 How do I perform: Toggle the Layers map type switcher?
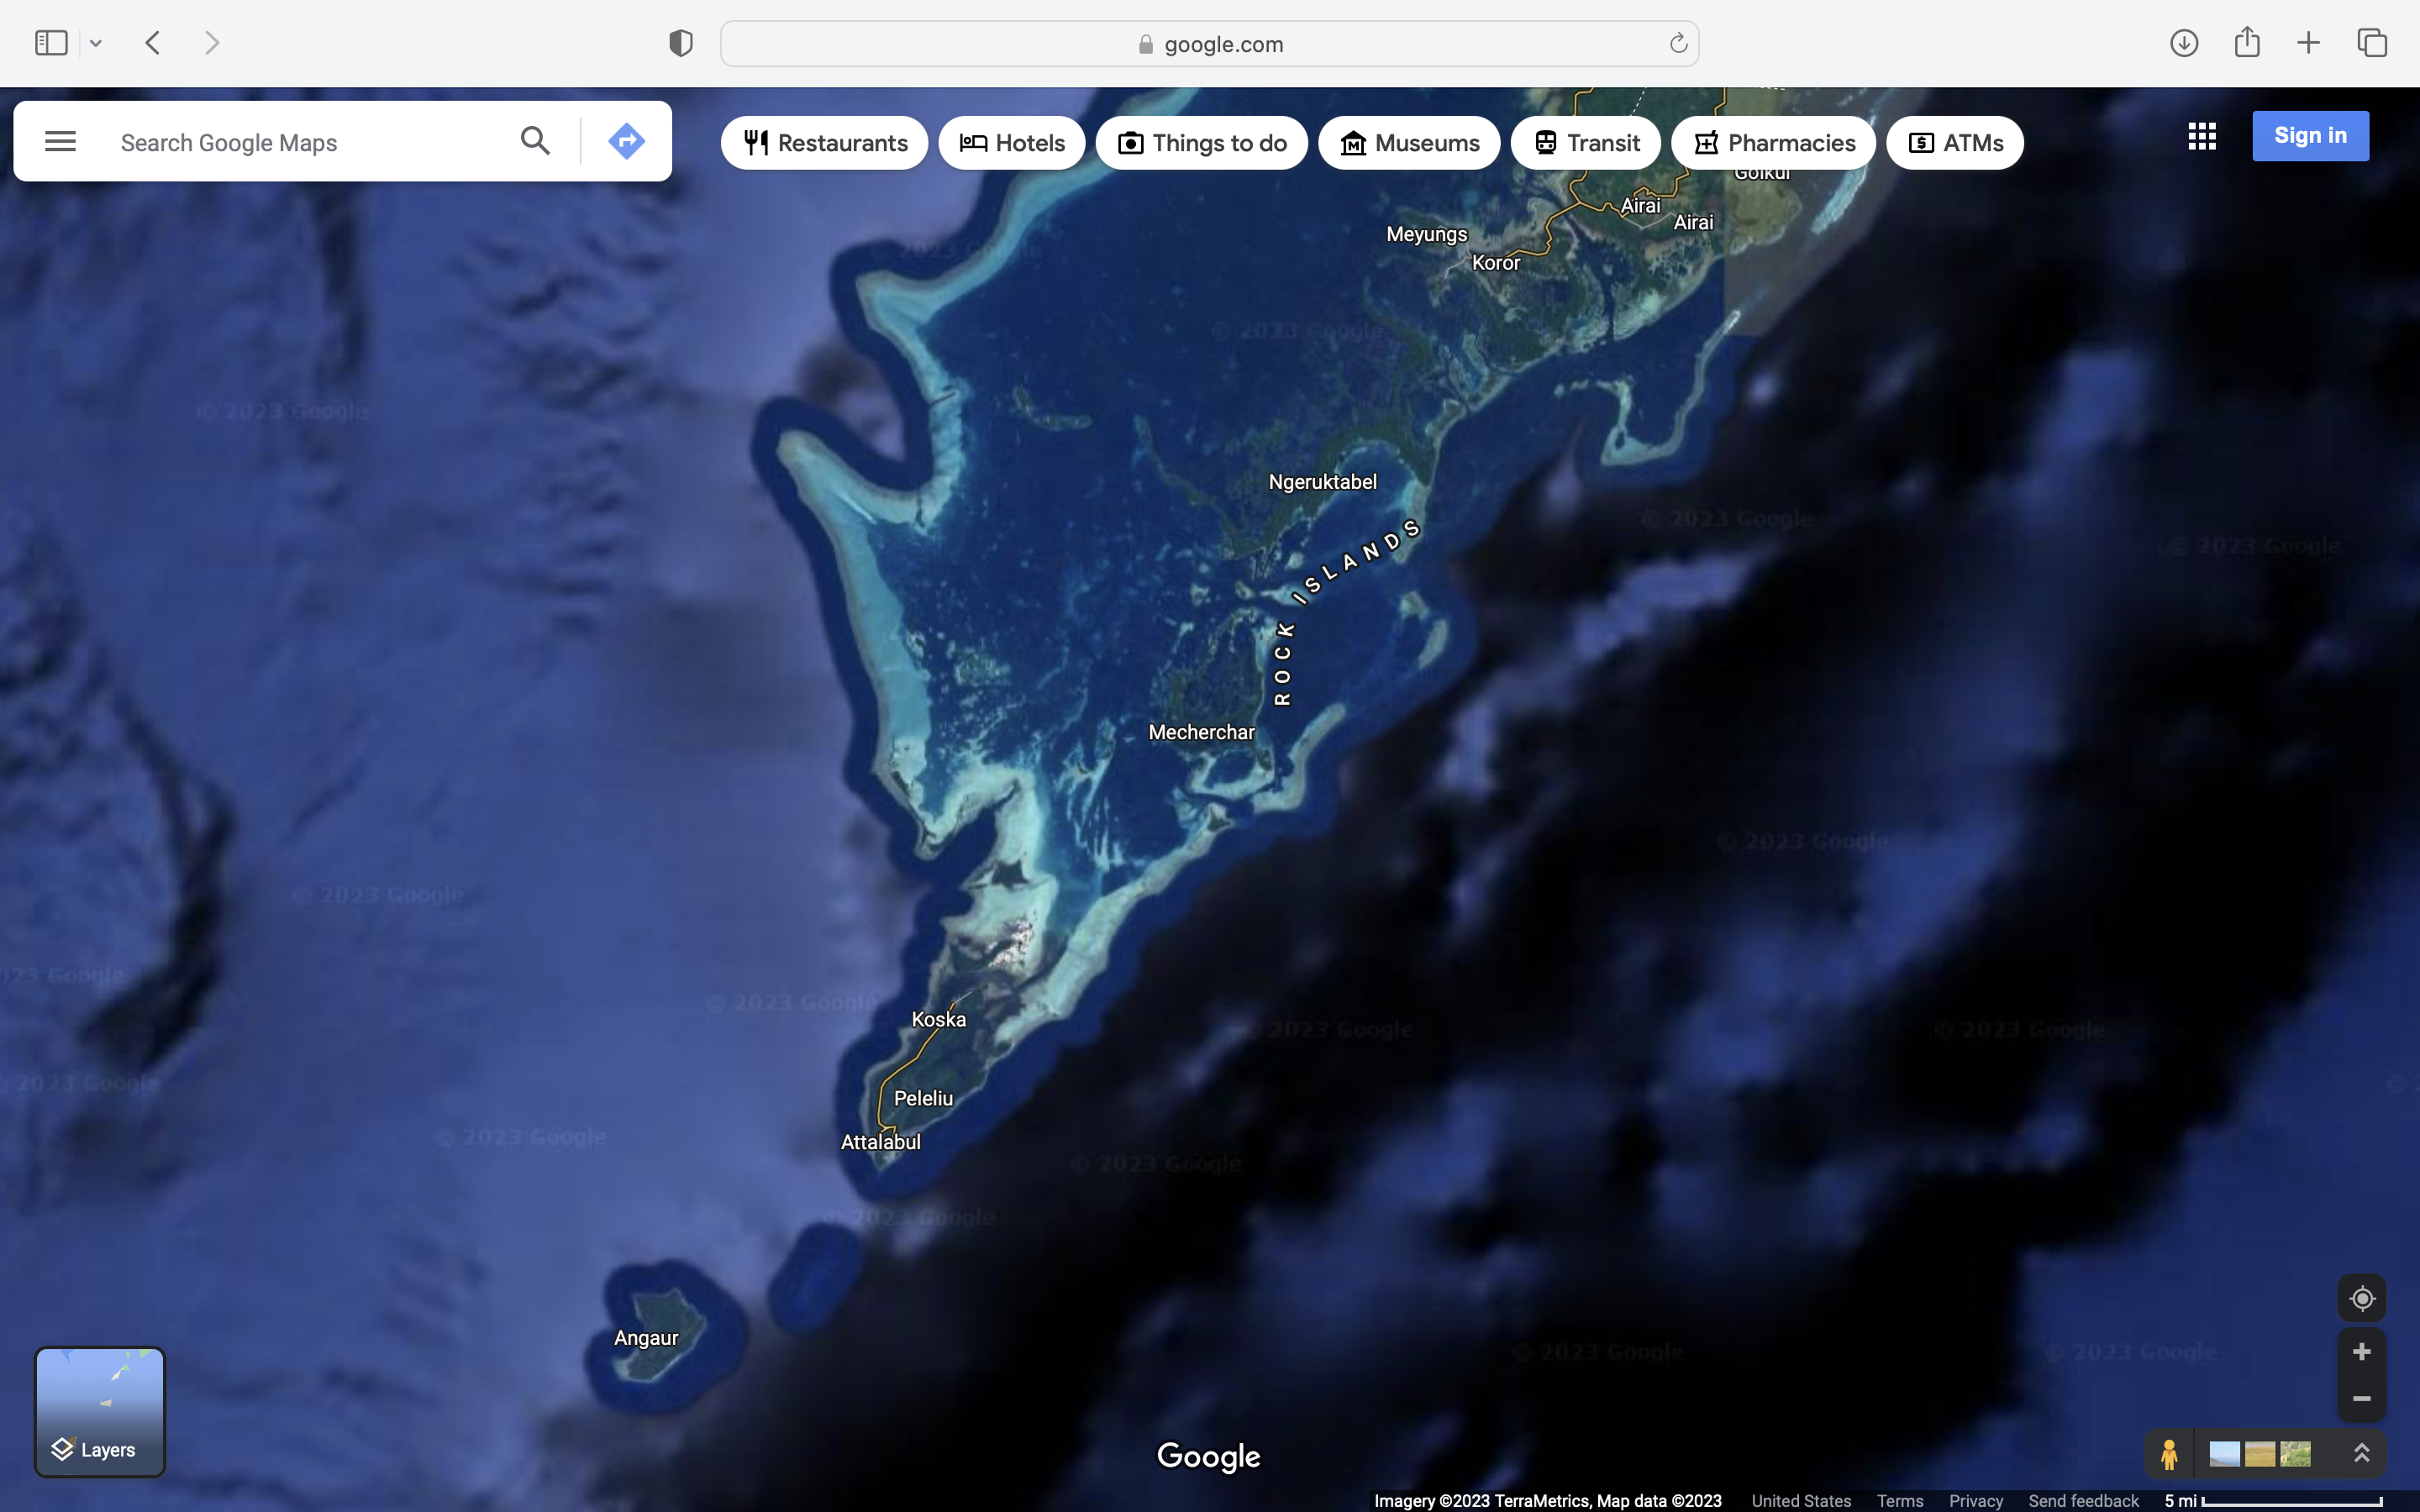(99, 1411)
